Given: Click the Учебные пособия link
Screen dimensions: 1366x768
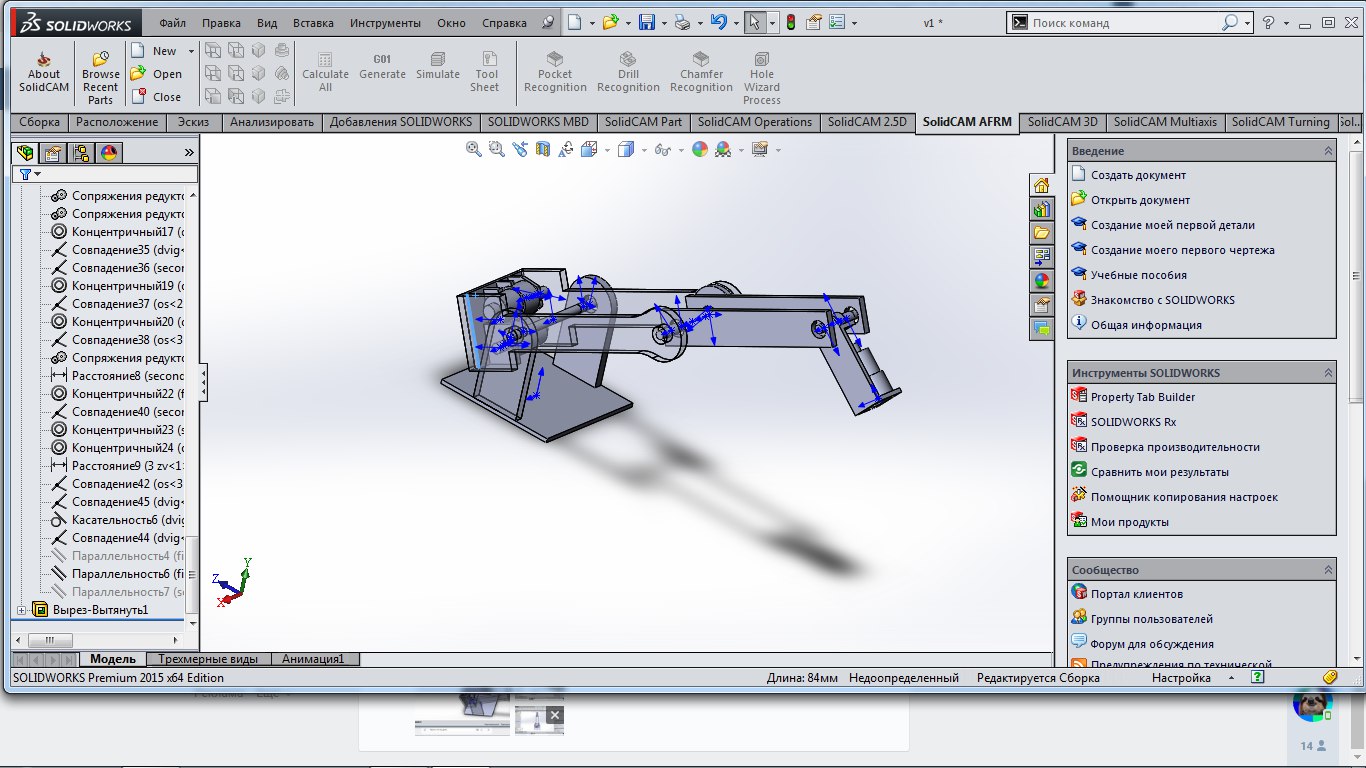Looking at the screenshot, I should coord(1138,275).
